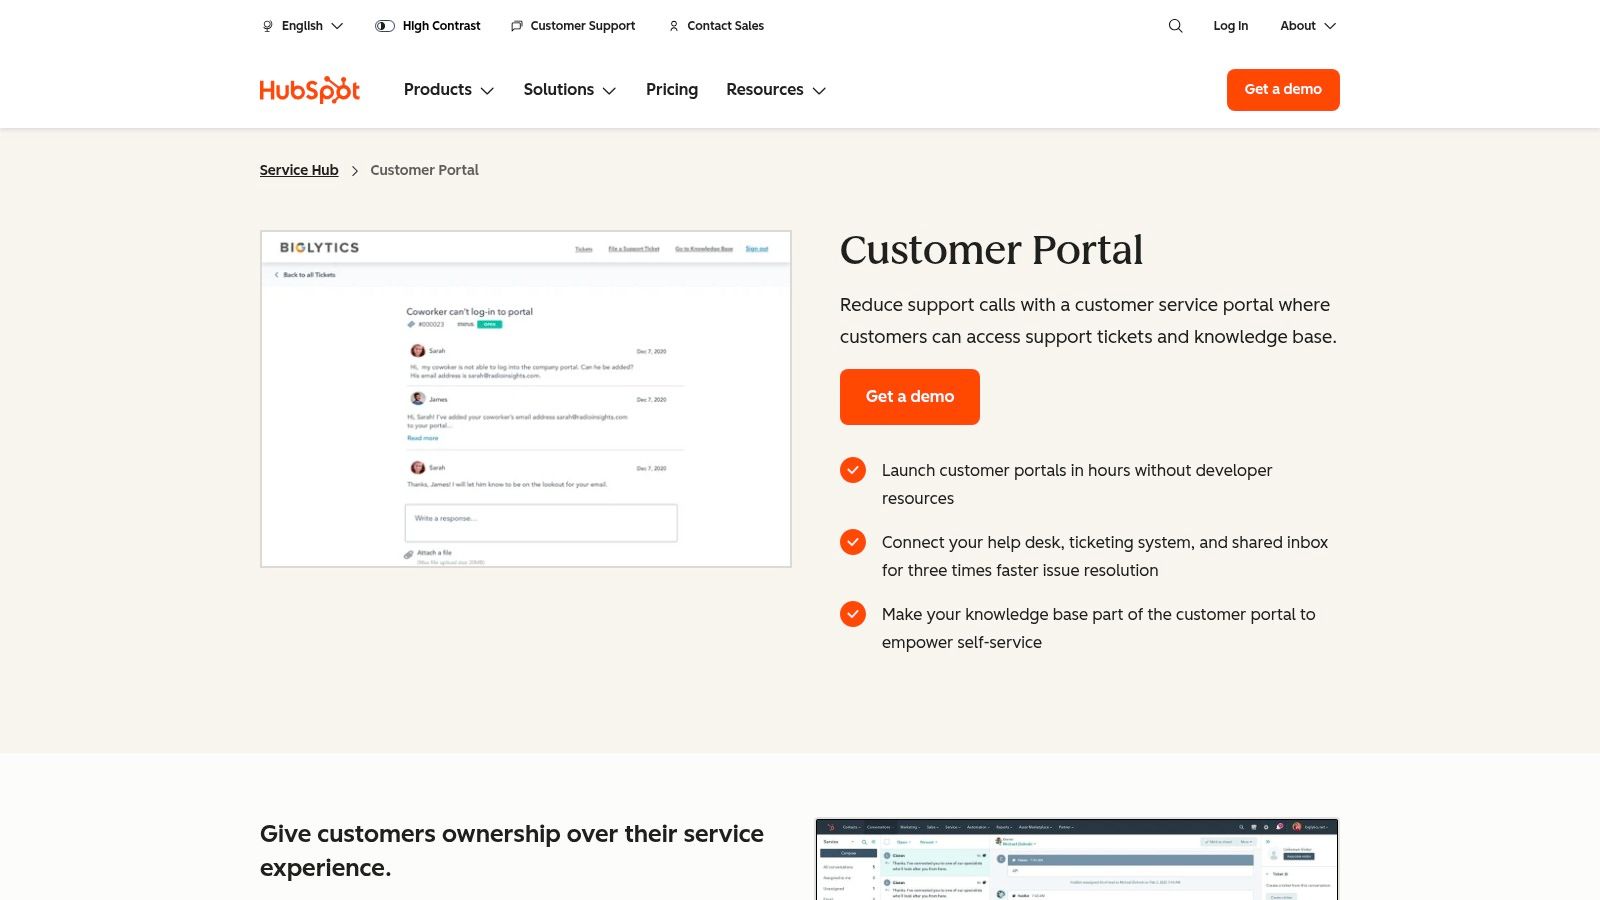Click the notifications icon in the dashboard mockup

(1279, 827)
